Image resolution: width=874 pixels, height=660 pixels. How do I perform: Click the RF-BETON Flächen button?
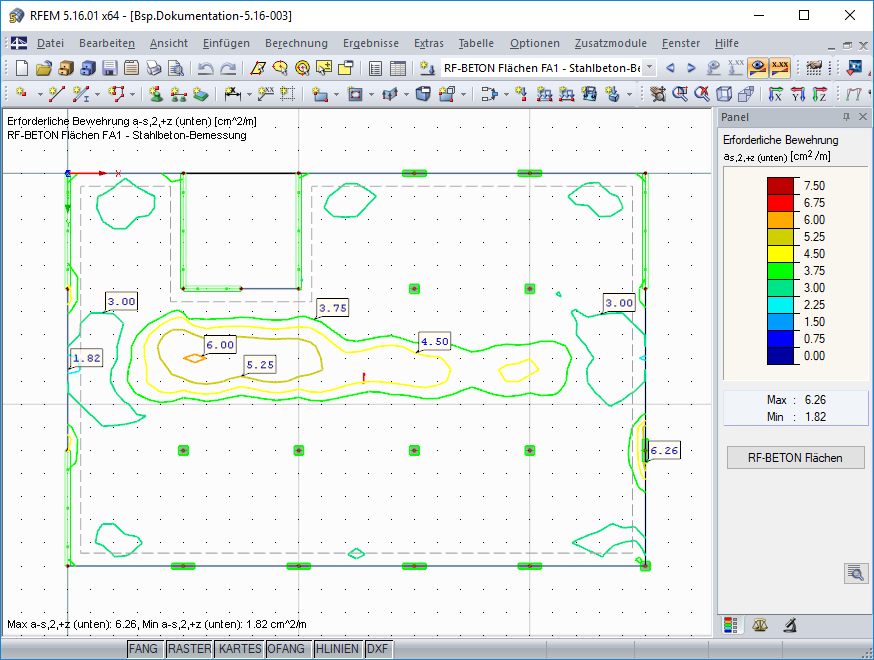tap(795, 458)
